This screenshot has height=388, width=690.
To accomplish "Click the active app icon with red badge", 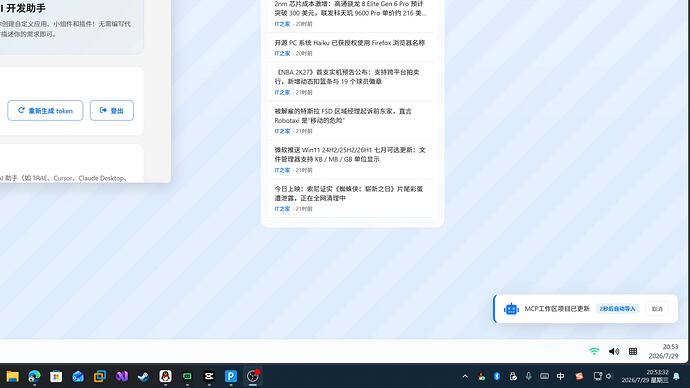I will (x=253, y=377).
